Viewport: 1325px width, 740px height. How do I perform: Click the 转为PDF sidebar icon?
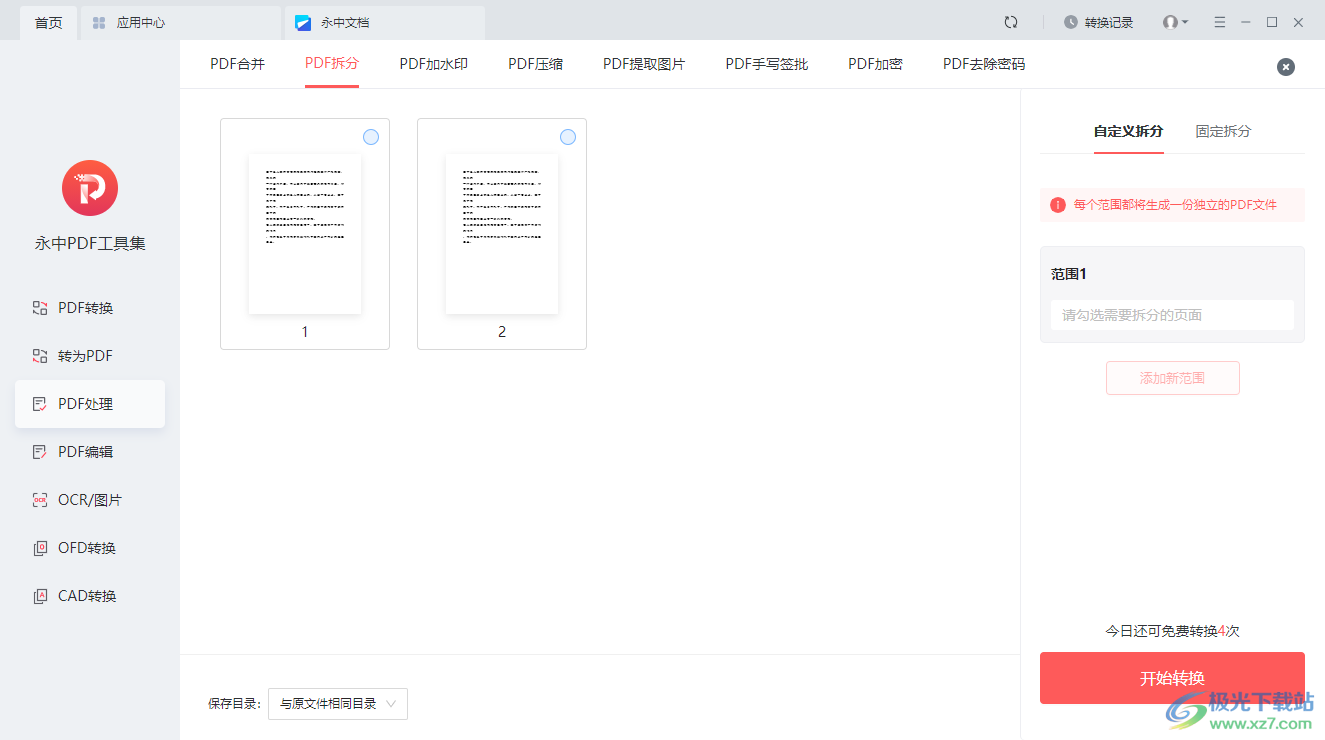(40, 356)
